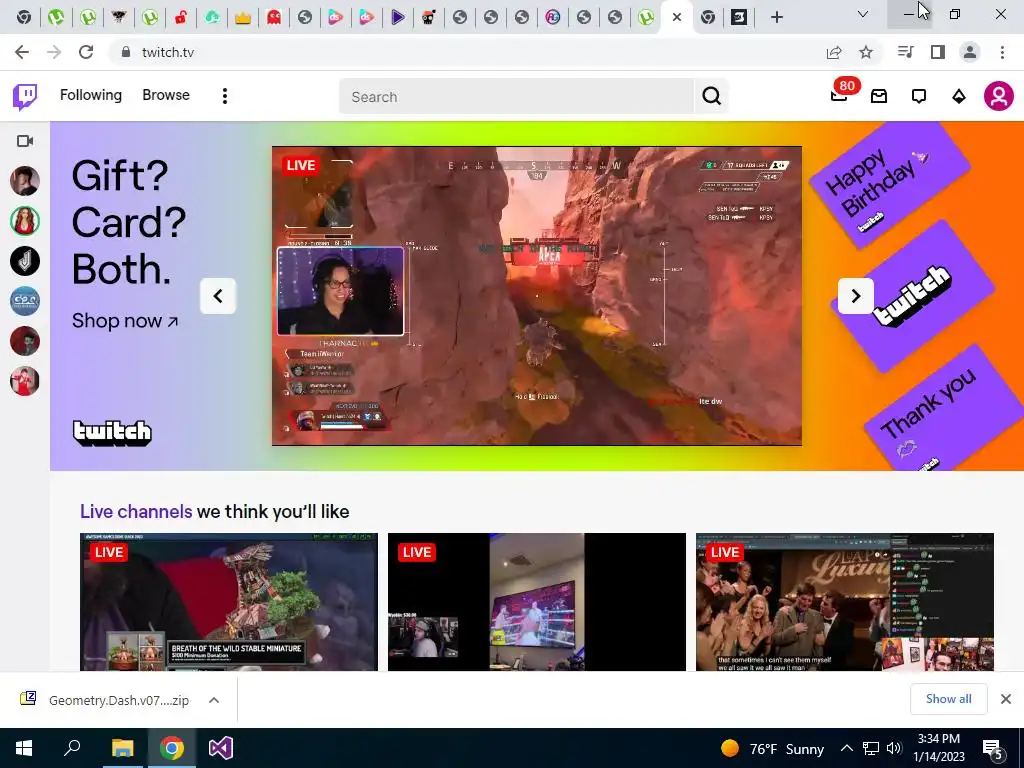
Task: Click the Shop now link
Action: point(125,321)
